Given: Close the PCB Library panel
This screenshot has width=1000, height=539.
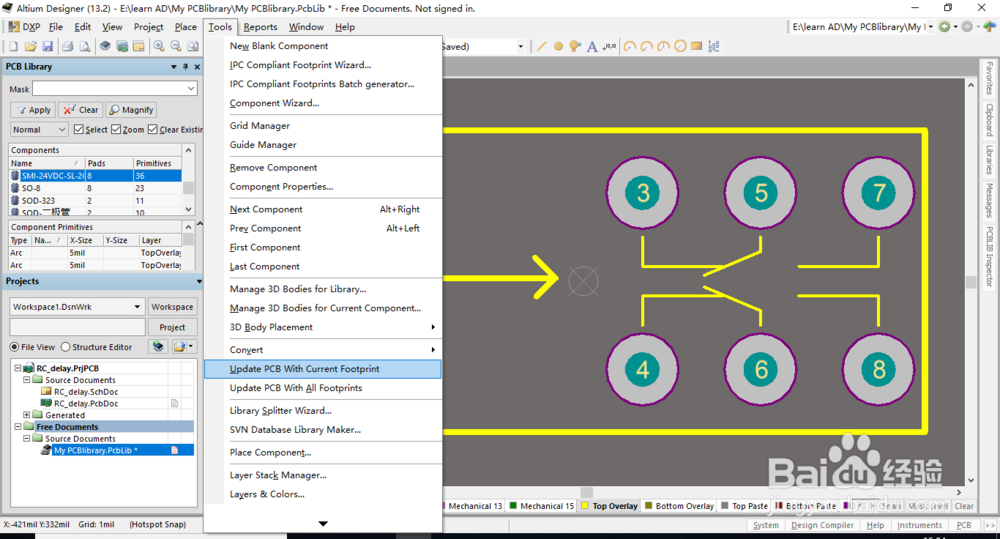Looking at the screenshot, I should pos(197,66).
